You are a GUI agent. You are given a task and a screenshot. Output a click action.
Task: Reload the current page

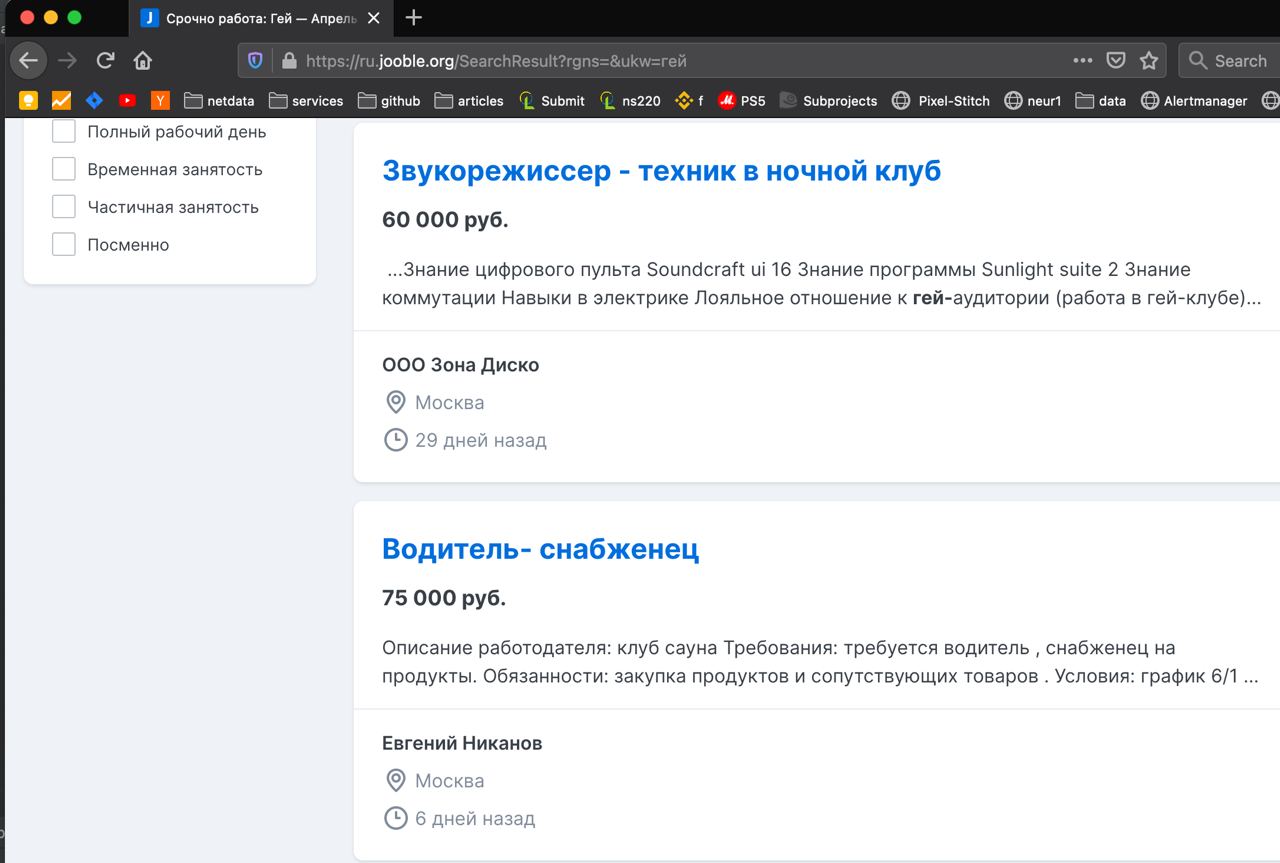[x=105, y=61]
